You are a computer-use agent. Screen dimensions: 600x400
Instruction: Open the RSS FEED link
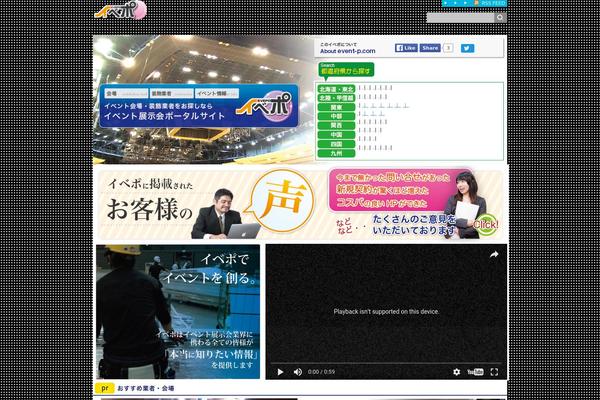[491, 3]
